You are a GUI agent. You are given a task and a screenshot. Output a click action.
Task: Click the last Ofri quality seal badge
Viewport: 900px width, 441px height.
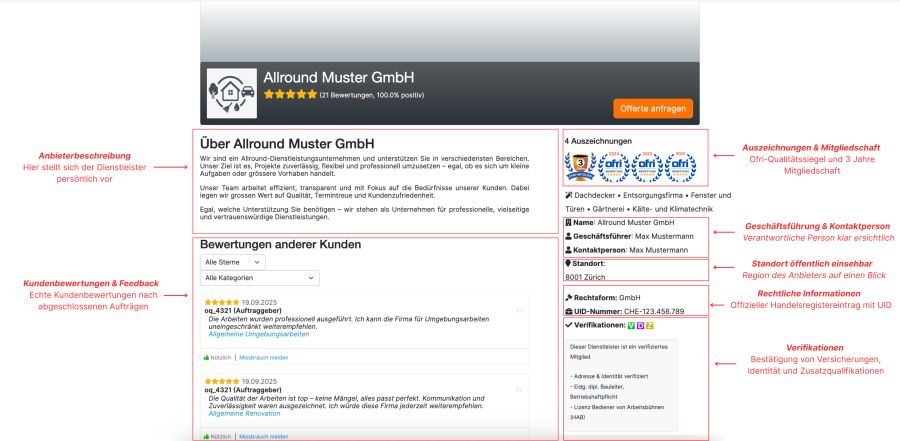(681, 163)
